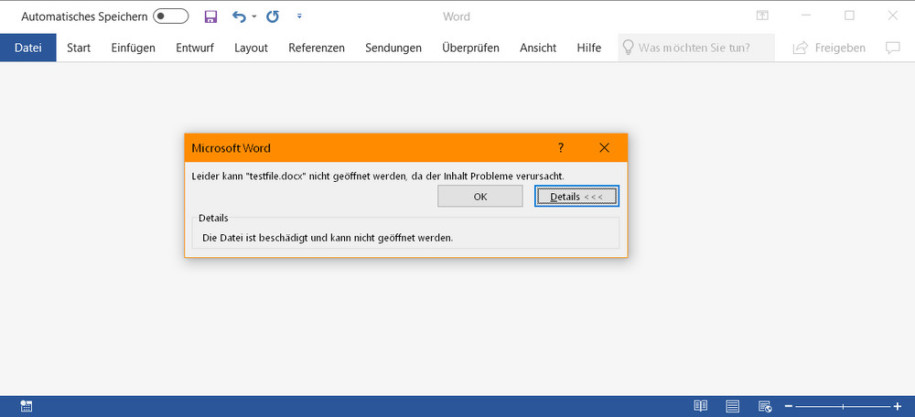Open the Hilfe ribbon tab
This screenshot has width=915, height=417.
click(x=589, y=48)
